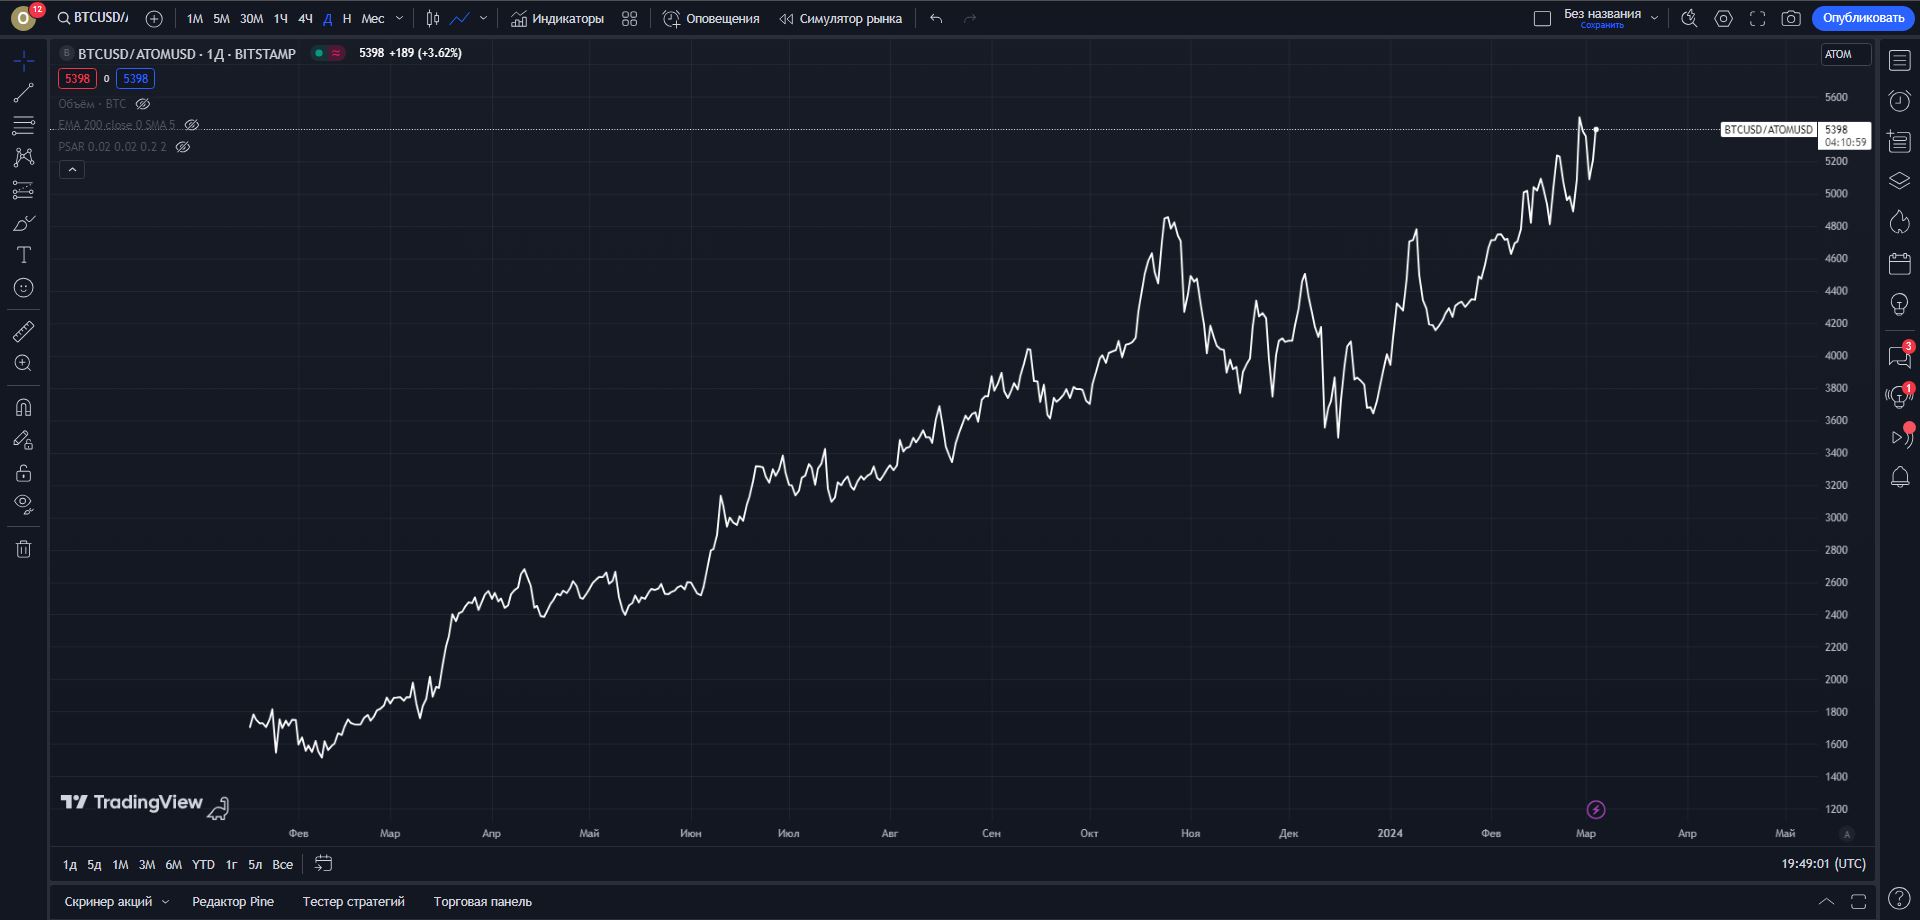Open the ideas lightbulb panel

1899,305
